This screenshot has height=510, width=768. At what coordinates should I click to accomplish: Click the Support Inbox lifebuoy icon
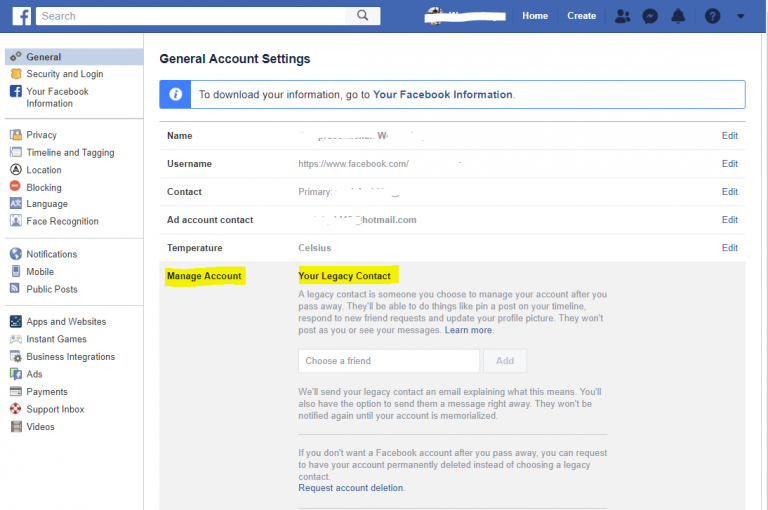[16, 409]
